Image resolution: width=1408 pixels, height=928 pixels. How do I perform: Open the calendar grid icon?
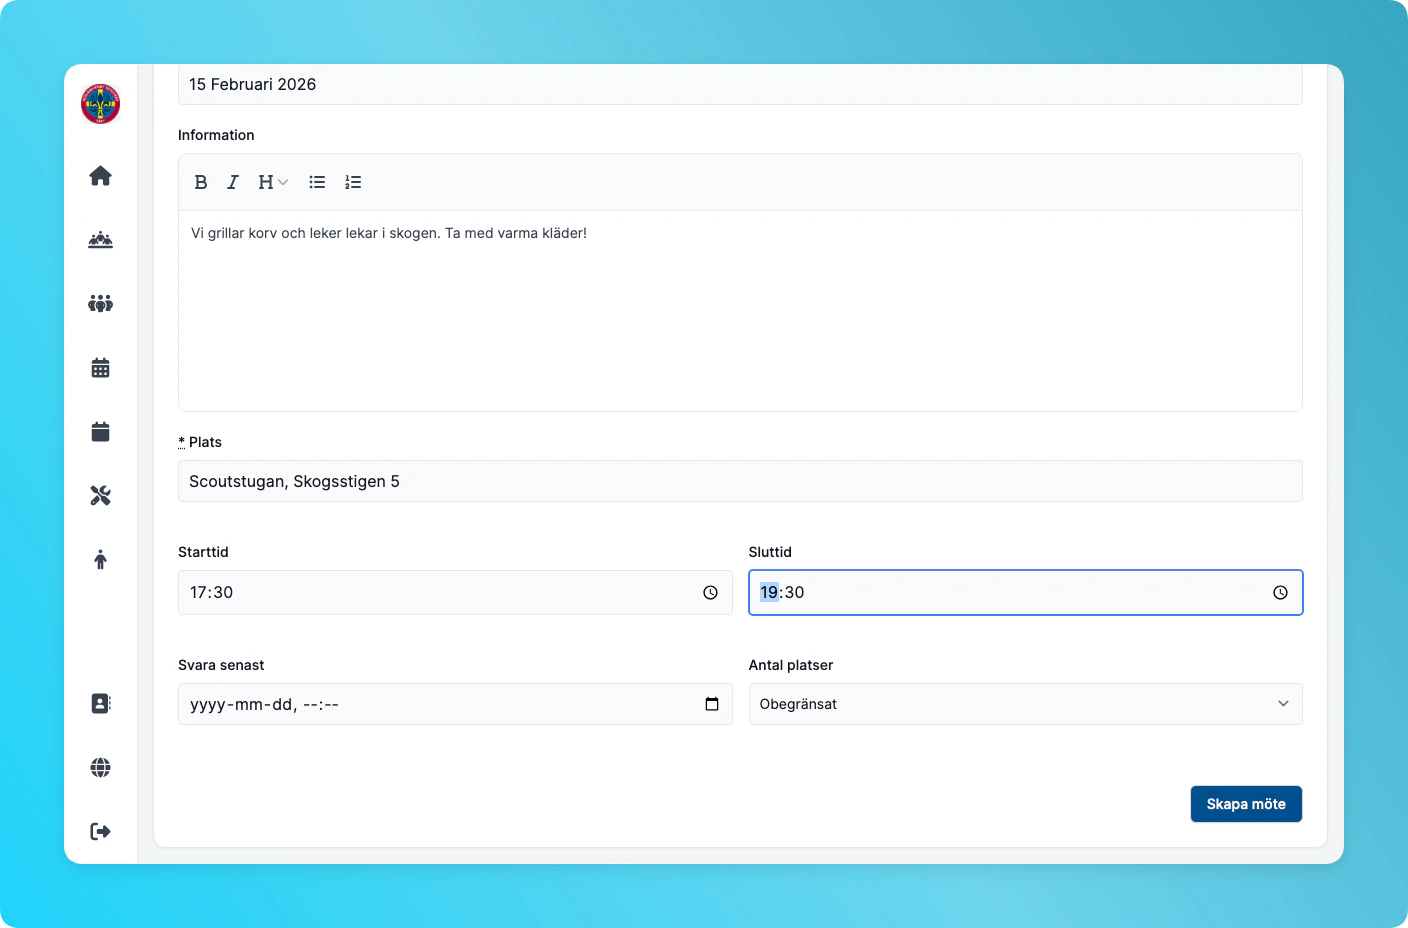click(x=101, y=368)
